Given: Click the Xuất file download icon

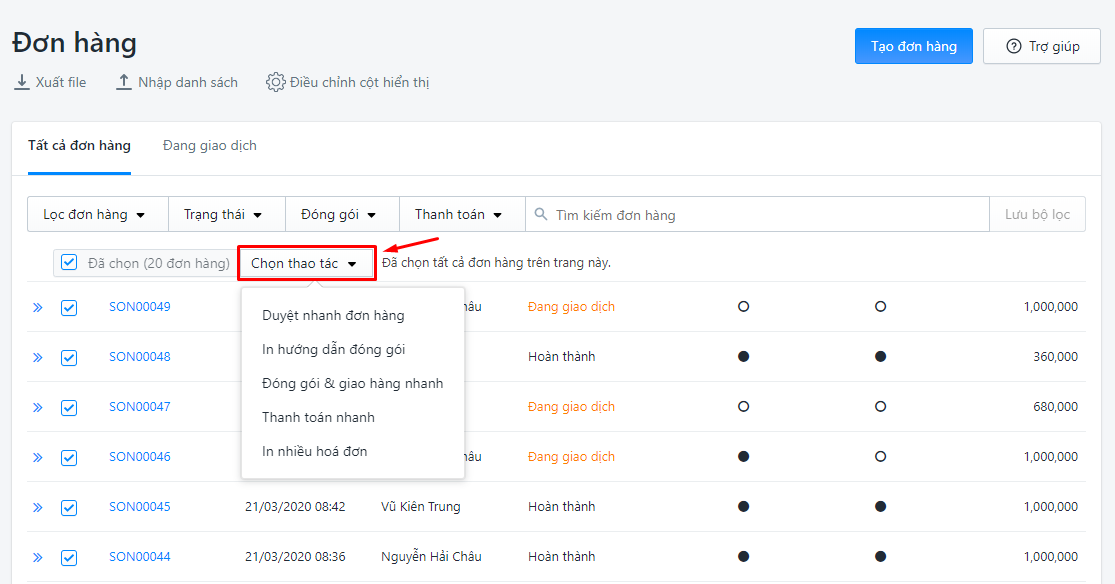Looking at the screenshot, I should click(22, 83).
